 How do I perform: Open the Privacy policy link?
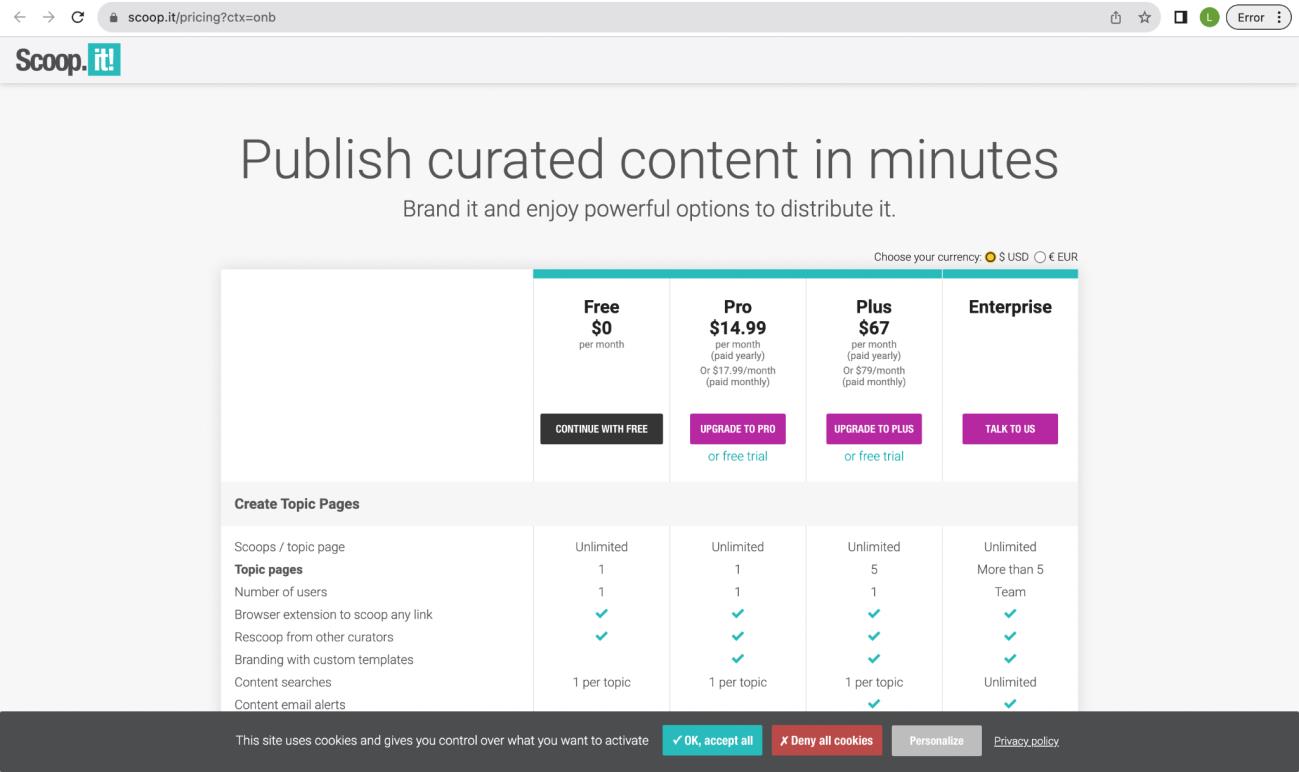(1026, 741)
